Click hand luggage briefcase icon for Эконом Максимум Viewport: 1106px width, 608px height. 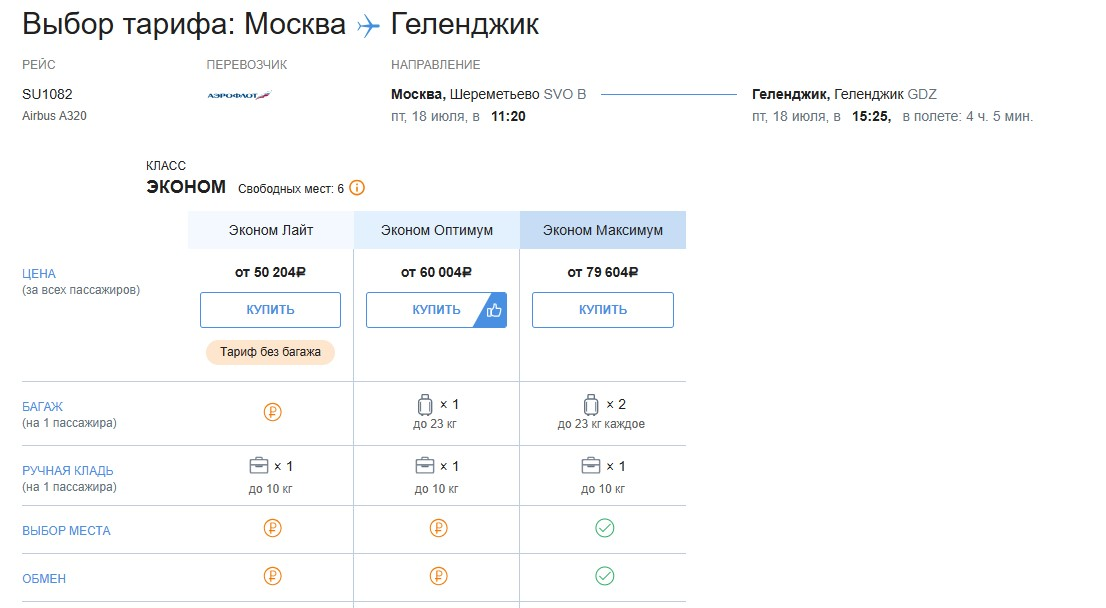pos(591,466)
